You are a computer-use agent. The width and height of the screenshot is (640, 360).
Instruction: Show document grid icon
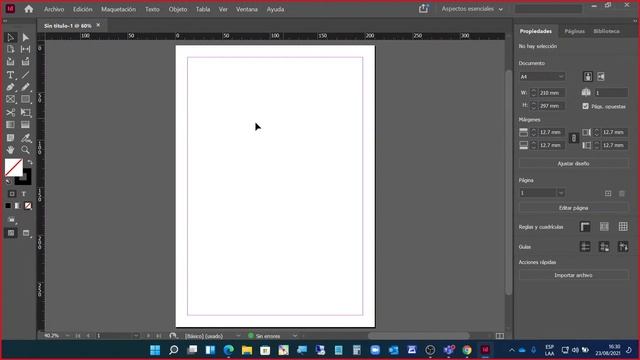click(x=623, y=227)
